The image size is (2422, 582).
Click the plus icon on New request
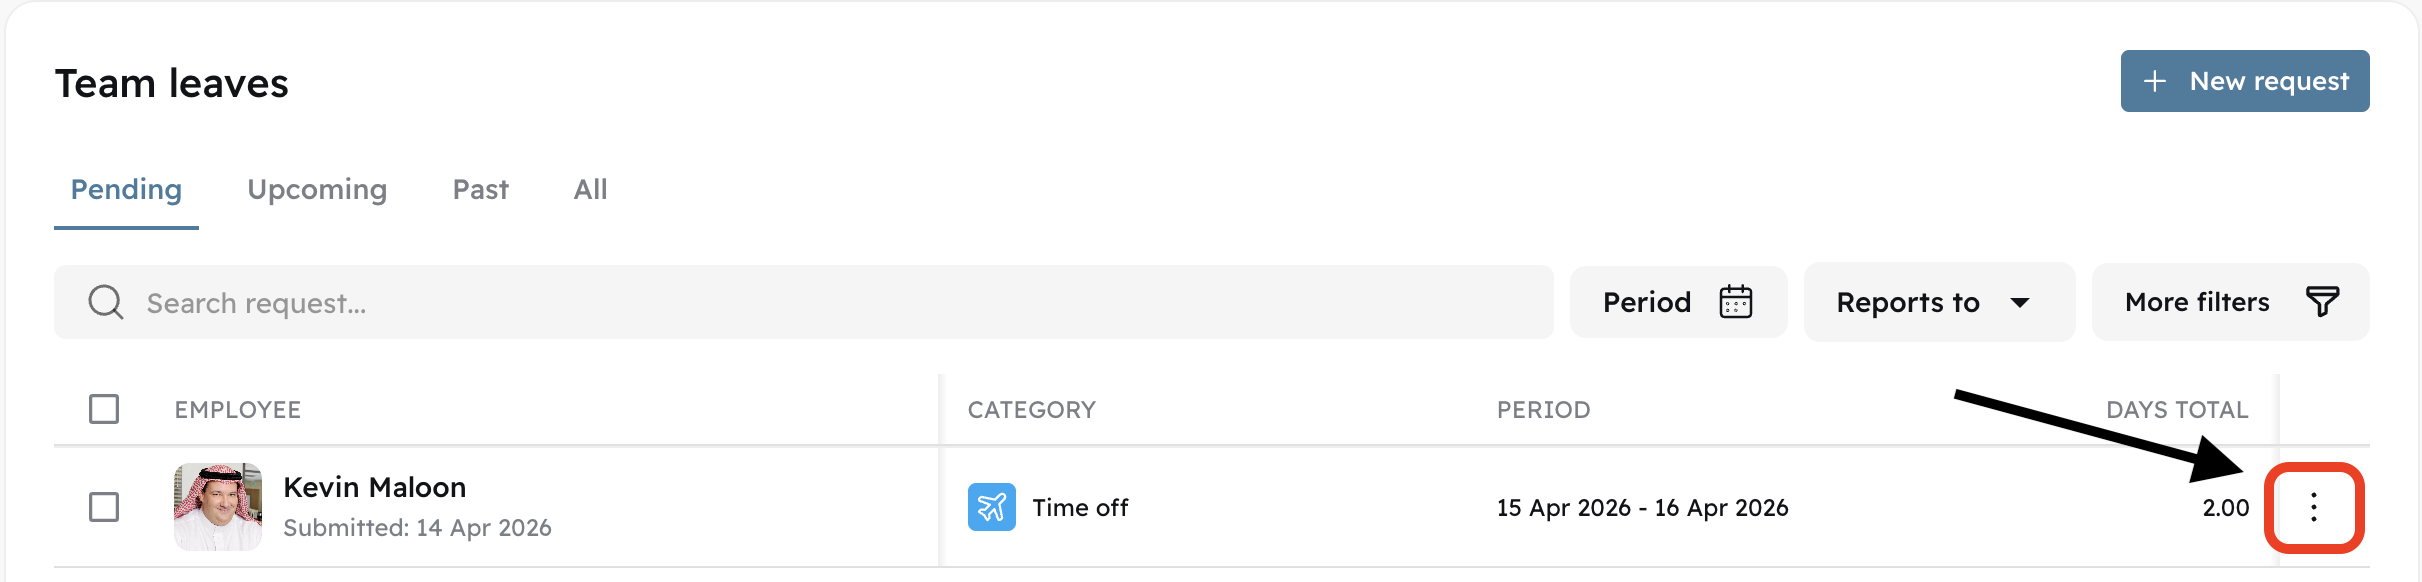point(2155,81)
